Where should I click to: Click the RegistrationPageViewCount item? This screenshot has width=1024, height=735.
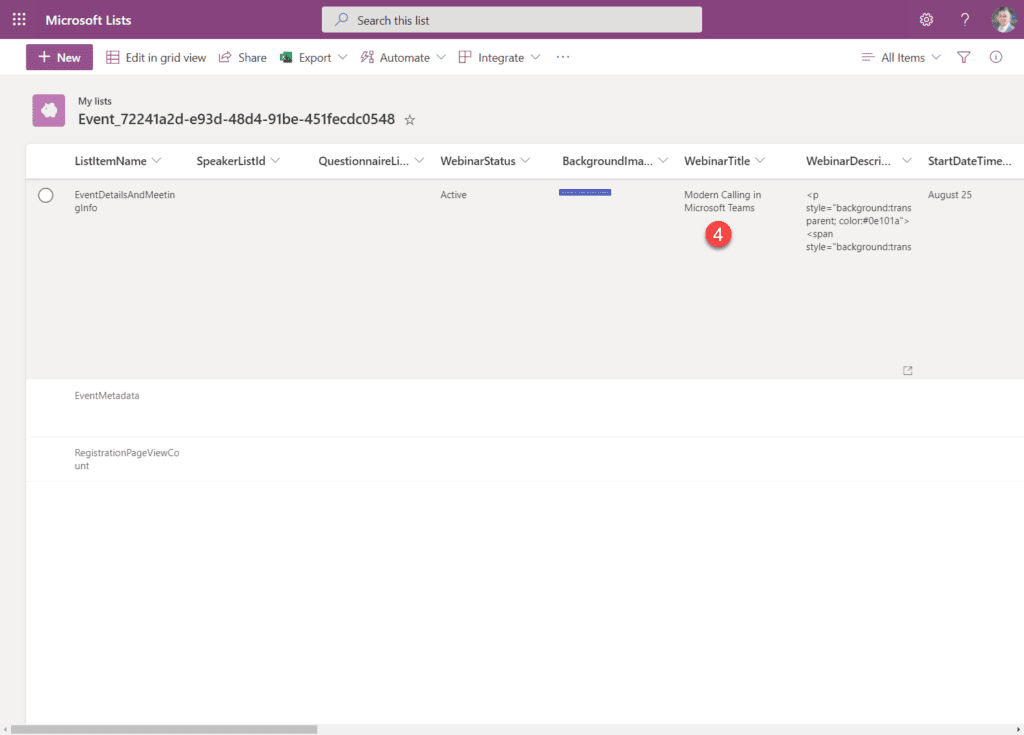(127, 459)
